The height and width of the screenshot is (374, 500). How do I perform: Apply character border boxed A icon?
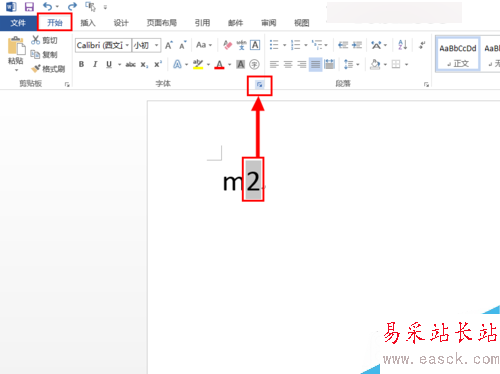tap(255, 45)
